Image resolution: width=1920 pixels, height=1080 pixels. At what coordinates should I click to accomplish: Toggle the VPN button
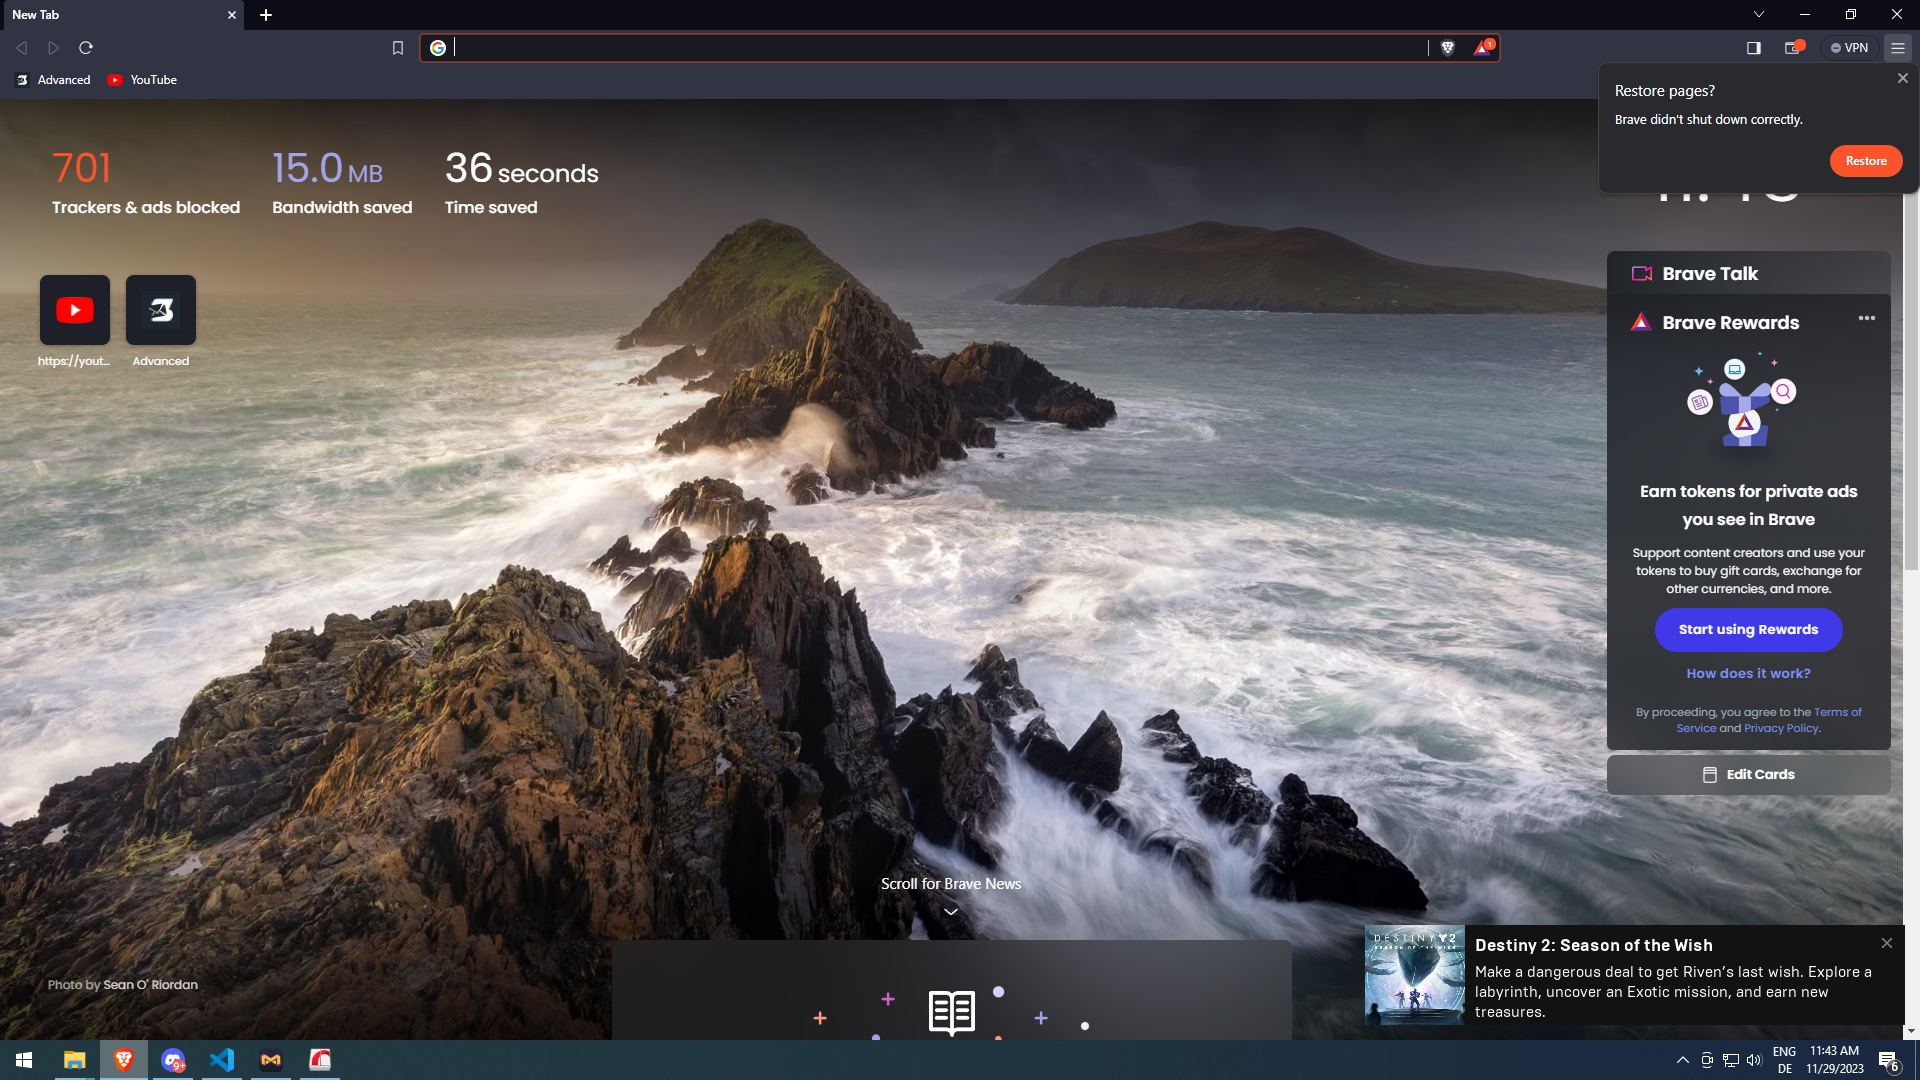click(1849, 48)
